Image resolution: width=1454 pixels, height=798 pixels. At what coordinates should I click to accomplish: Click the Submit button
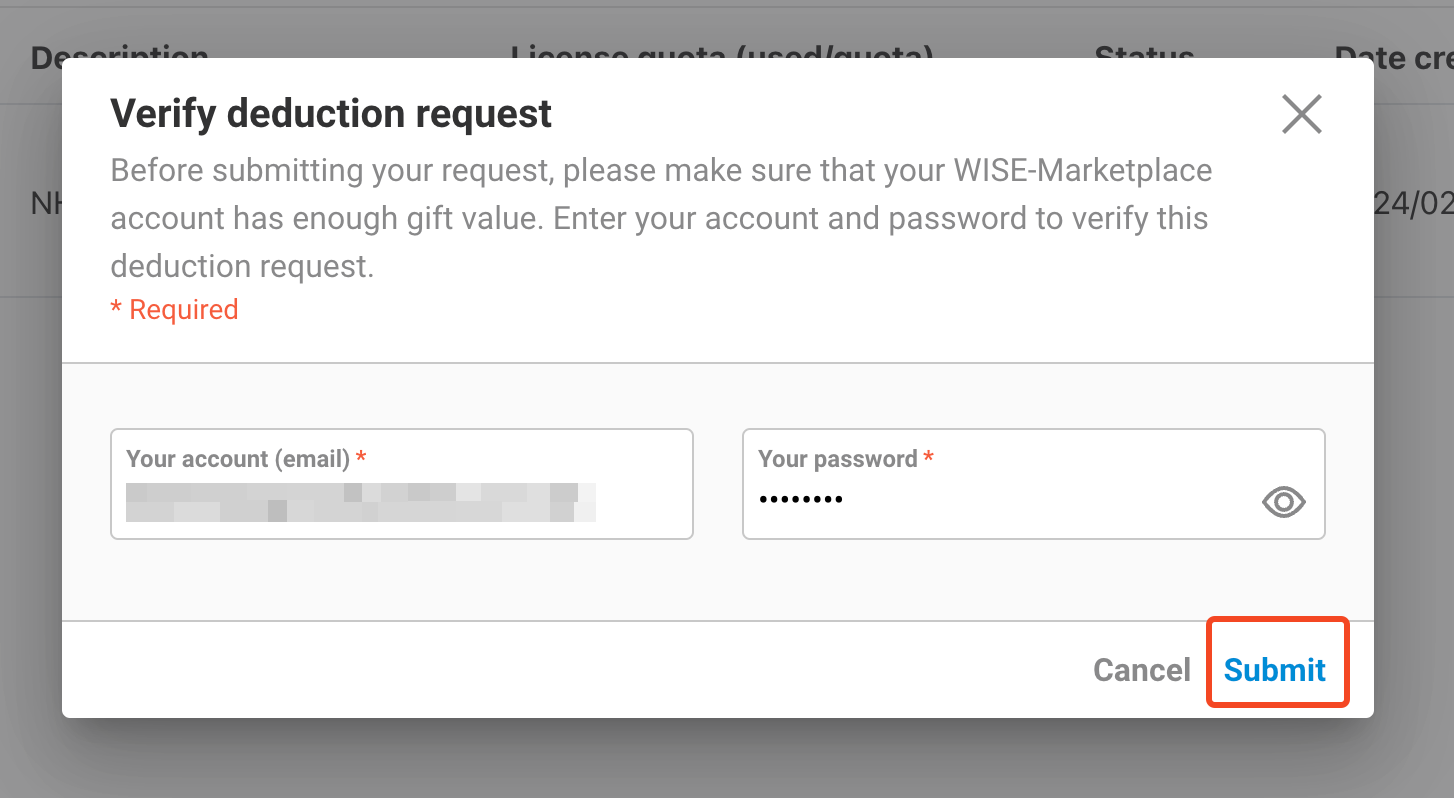click(1275, 669)
